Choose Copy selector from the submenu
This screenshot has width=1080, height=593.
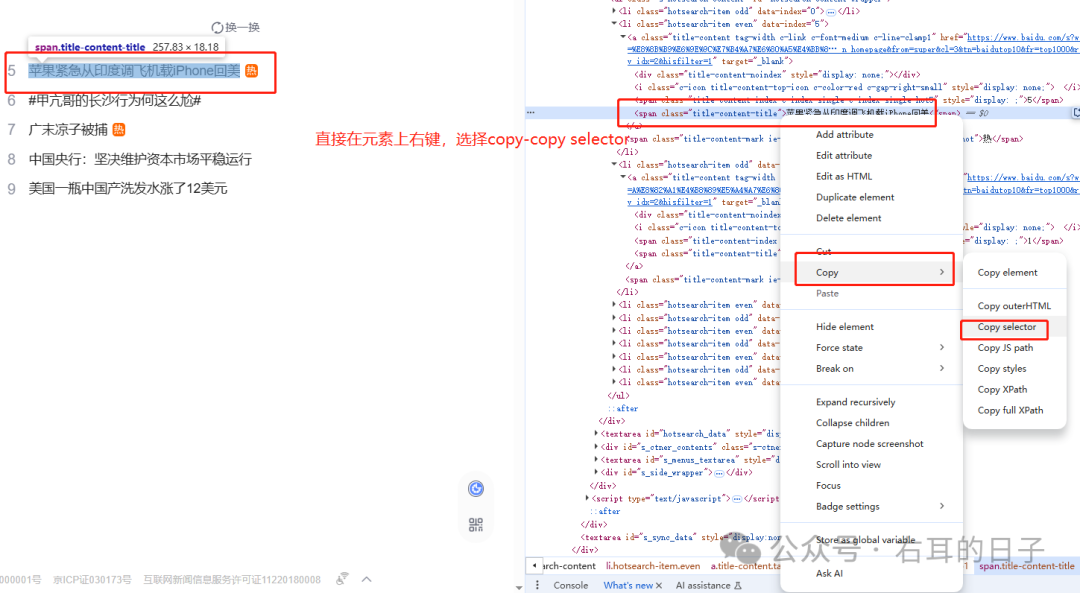tap(1006, 327)
